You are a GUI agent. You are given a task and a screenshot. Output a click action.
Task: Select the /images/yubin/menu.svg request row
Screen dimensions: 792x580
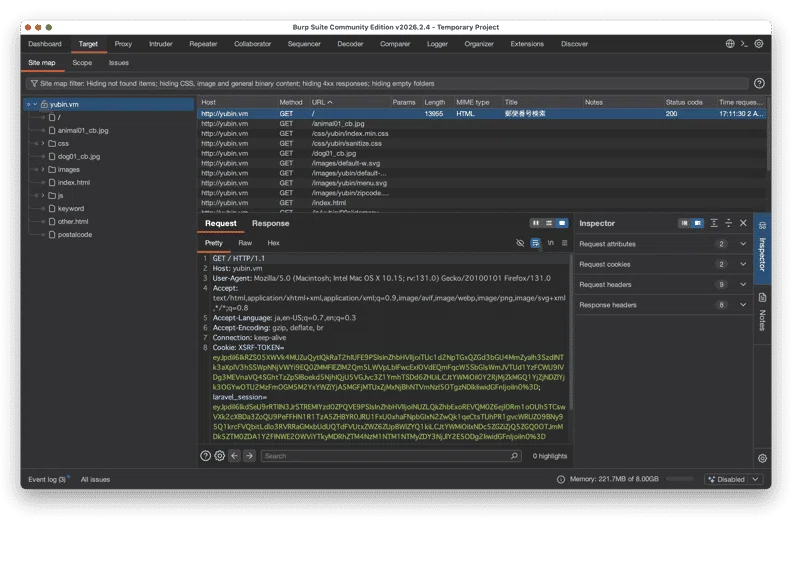coord(481,183)
